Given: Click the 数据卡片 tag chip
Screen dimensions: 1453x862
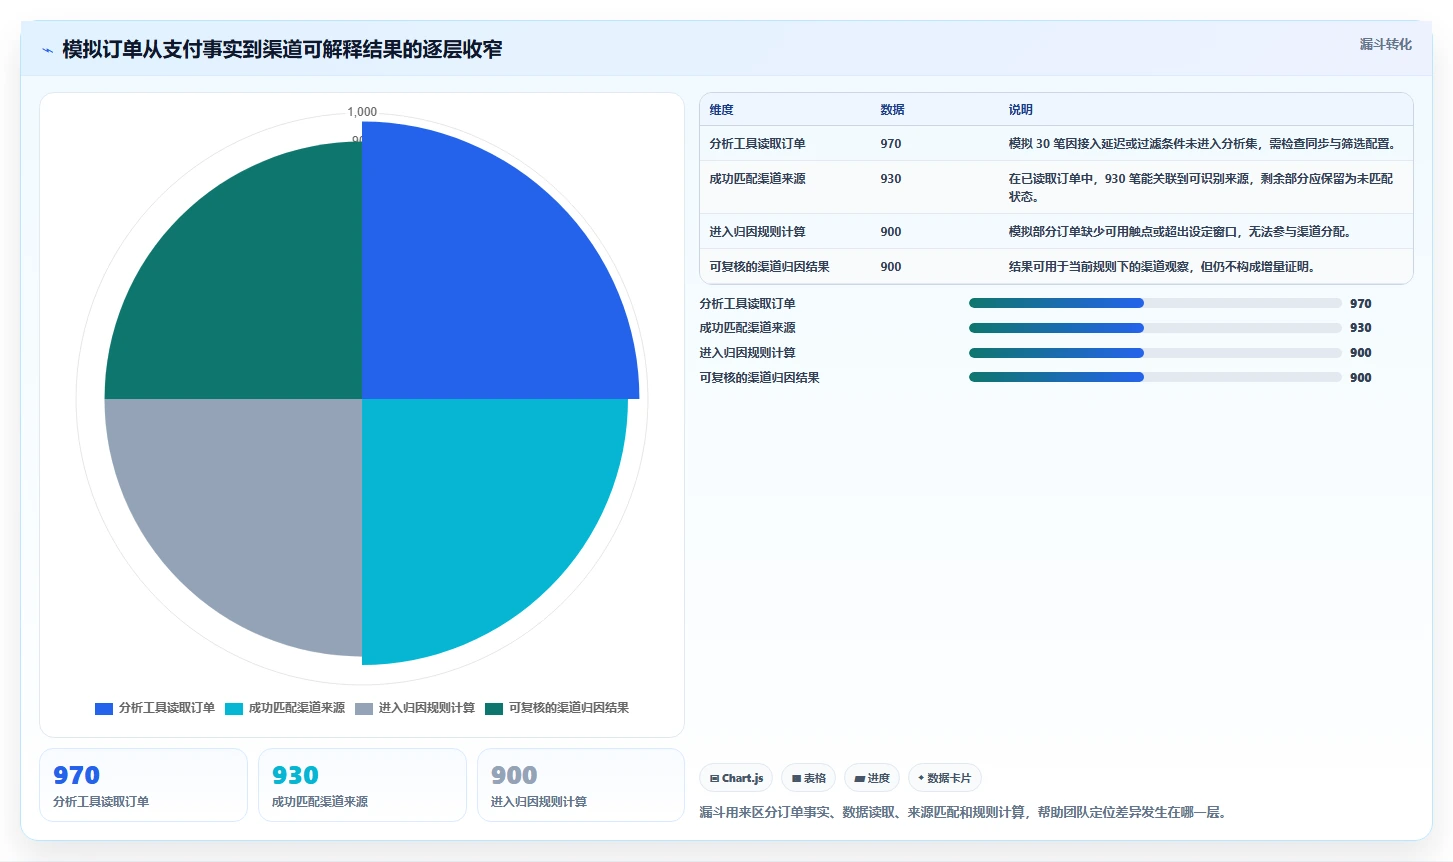Looking at the screenshot, I should 944,778.
